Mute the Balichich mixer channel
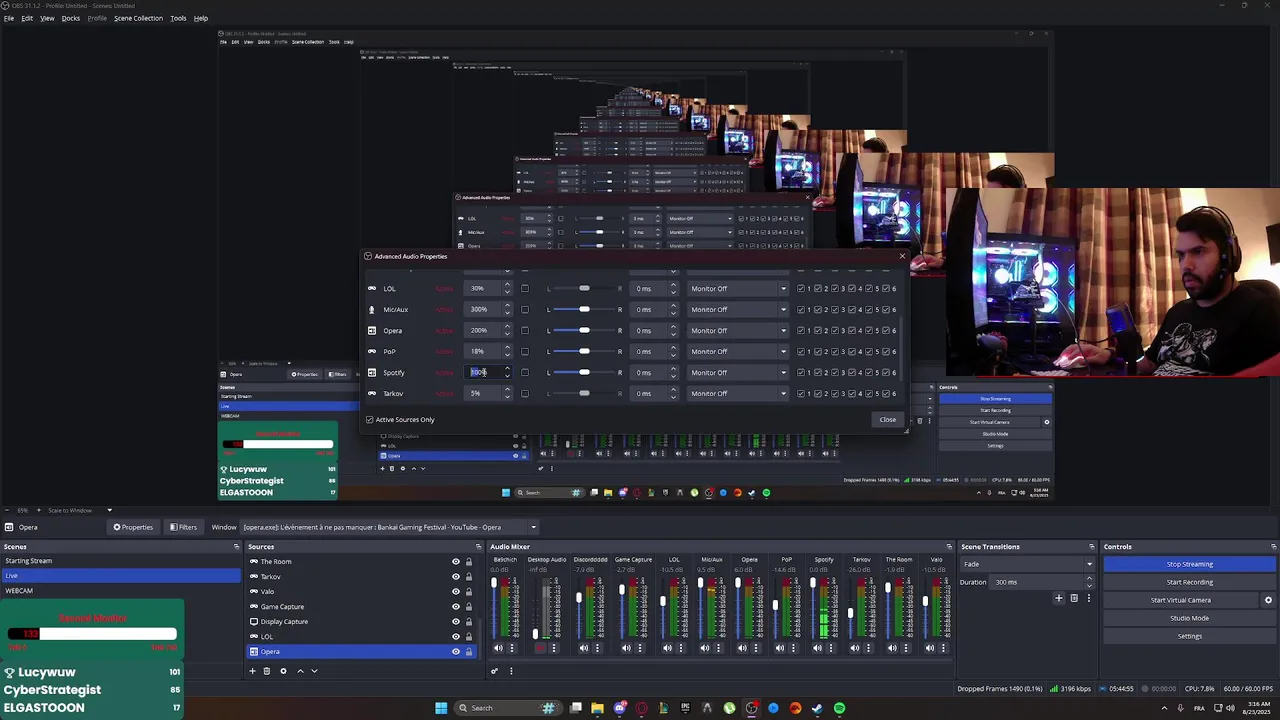Image resolution: width=1280 pixels, height=720 pixels. (x=498, y=648)
